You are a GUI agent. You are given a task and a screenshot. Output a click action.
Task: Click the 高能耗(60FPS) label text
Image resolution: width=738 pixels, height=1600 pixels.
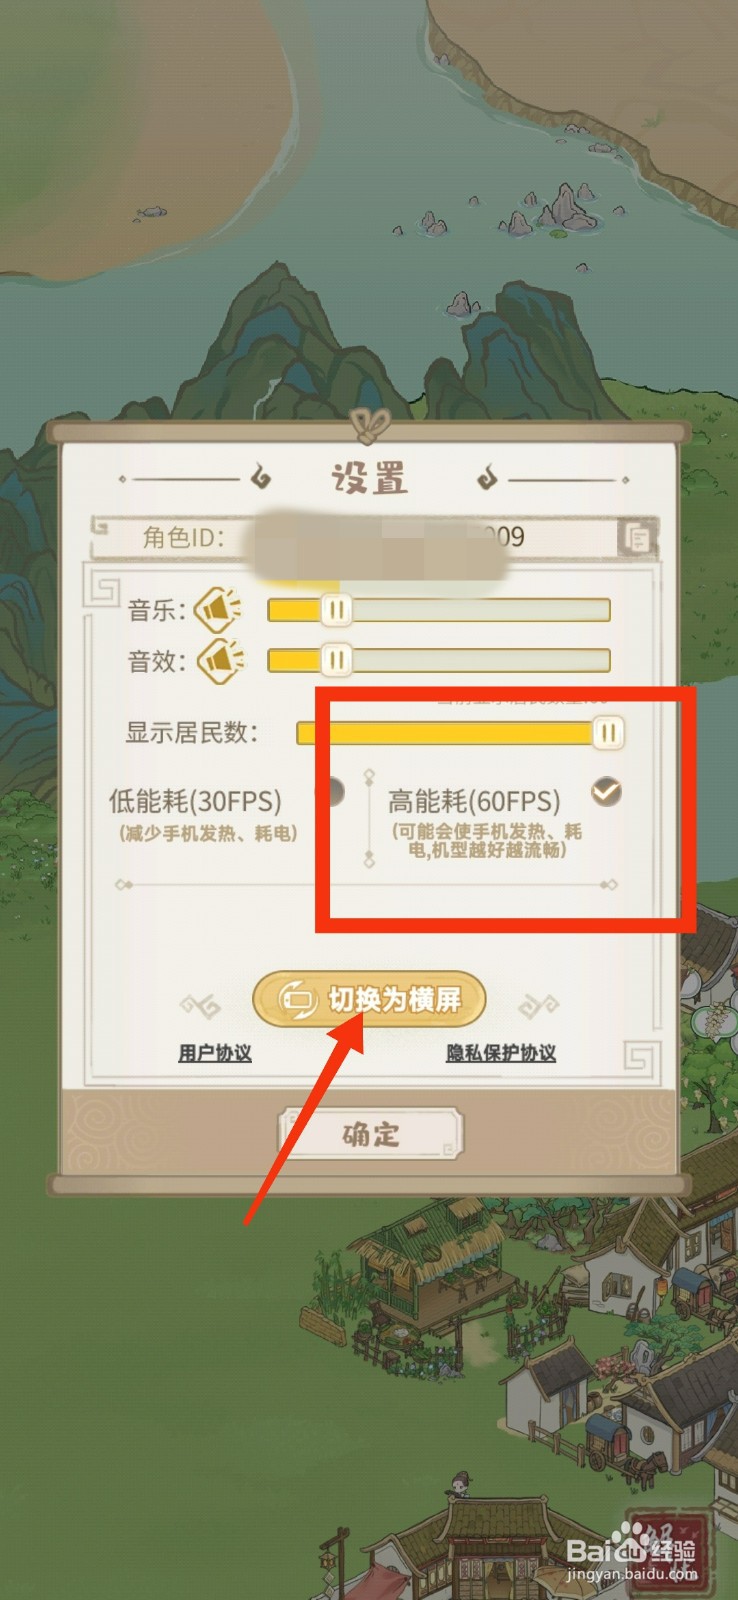[474, 801]
